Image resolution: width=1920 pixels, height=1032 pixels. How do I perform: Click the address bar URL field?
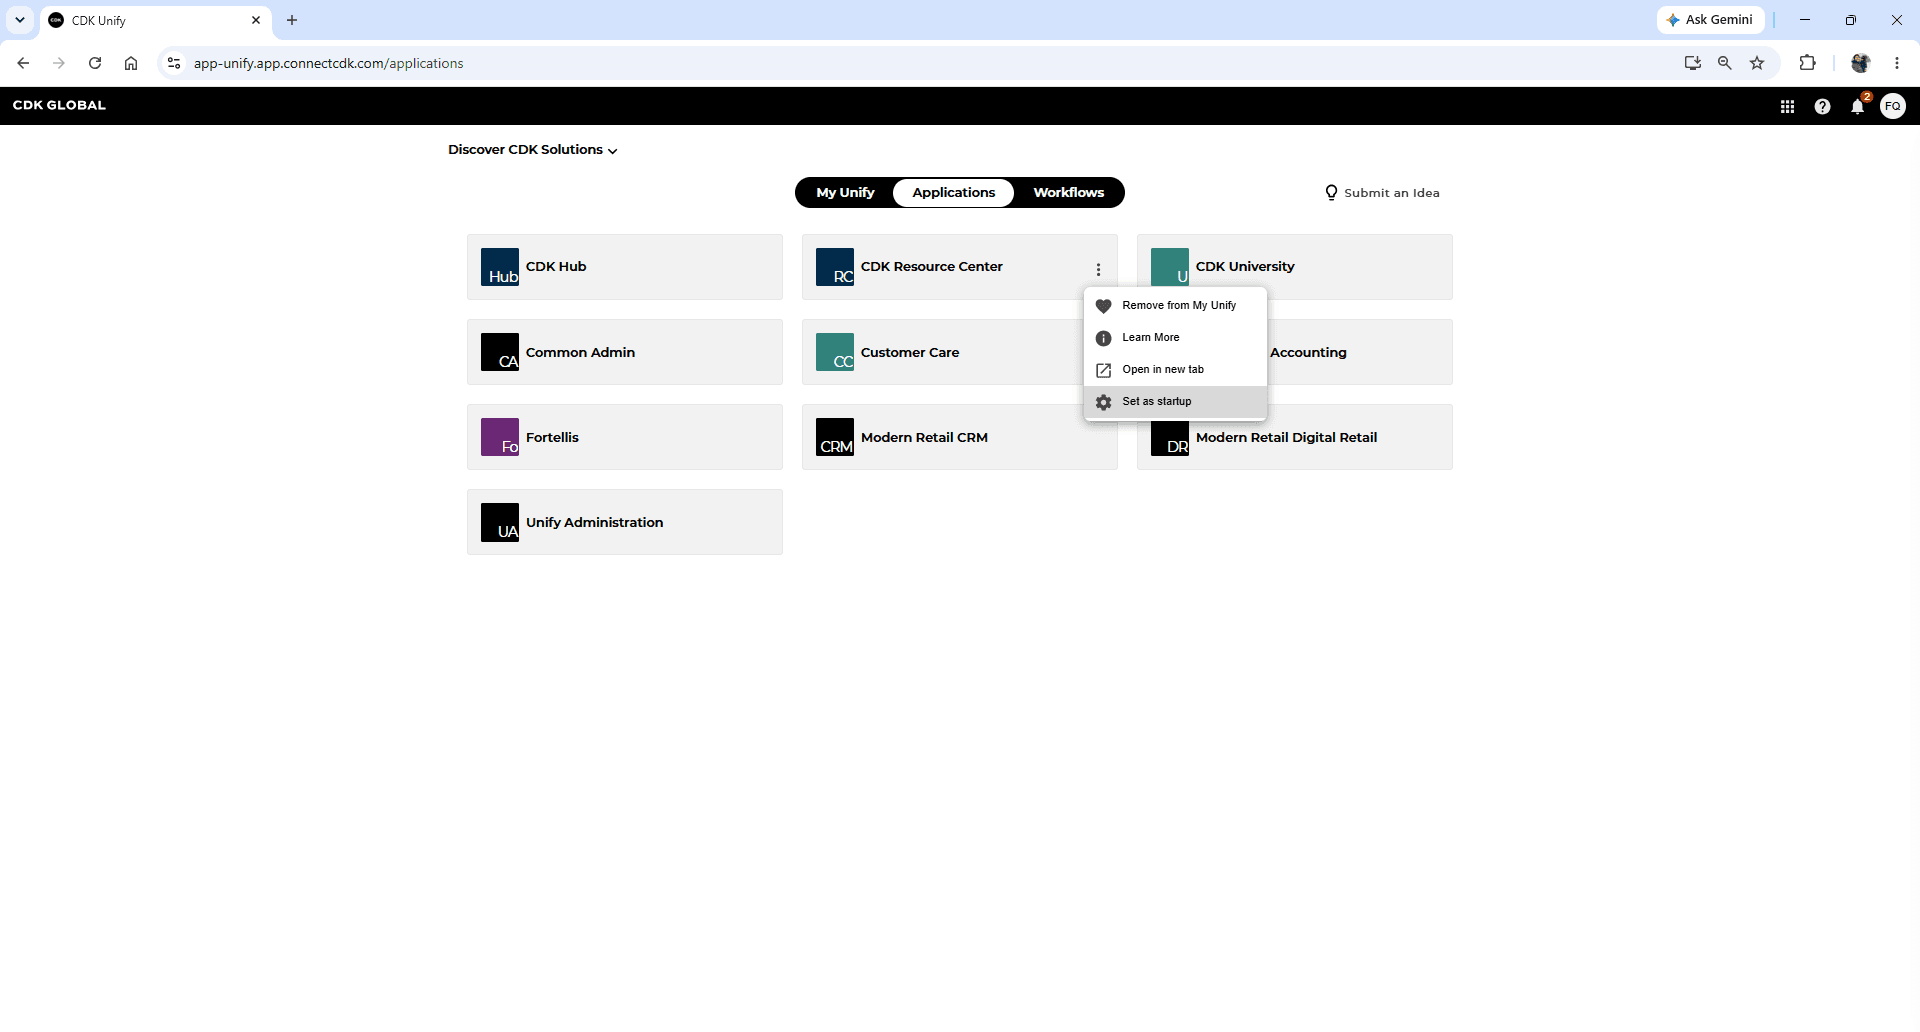(x=930, y=63)
